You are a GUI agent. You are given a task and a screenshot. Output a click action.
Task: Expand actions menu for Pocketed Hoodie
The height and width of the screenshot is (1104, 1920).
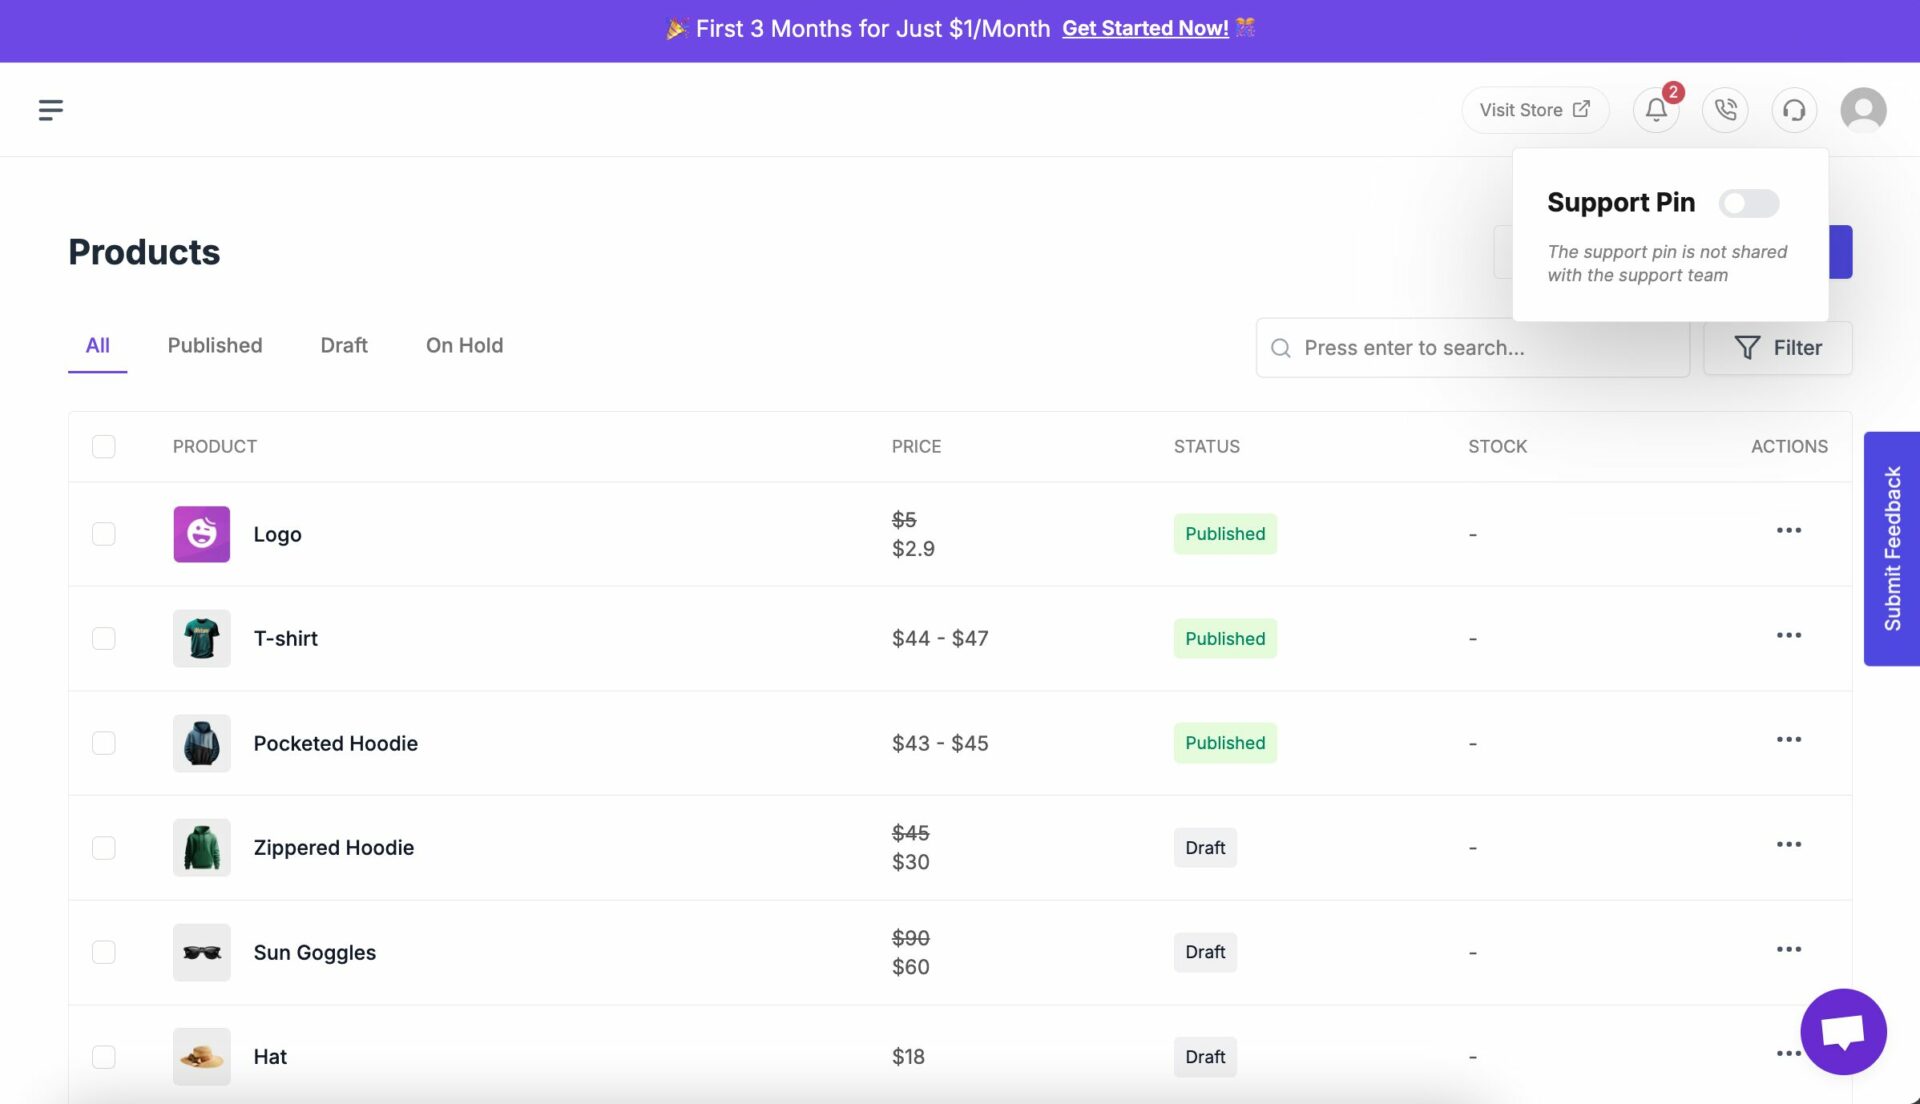[x=1788, y=741]
